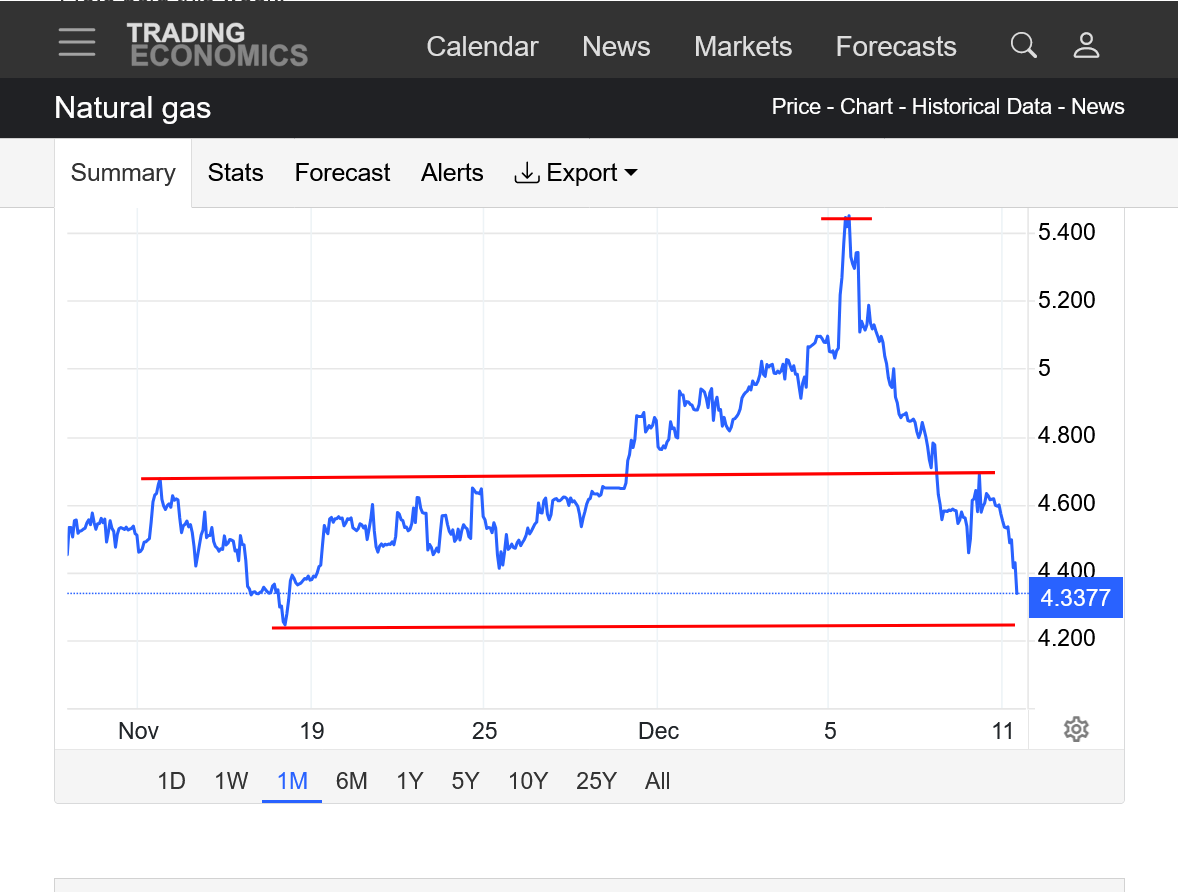Open the user account icon
Viewport: 1178px width, 892px height.
[x=1086, y=45]
